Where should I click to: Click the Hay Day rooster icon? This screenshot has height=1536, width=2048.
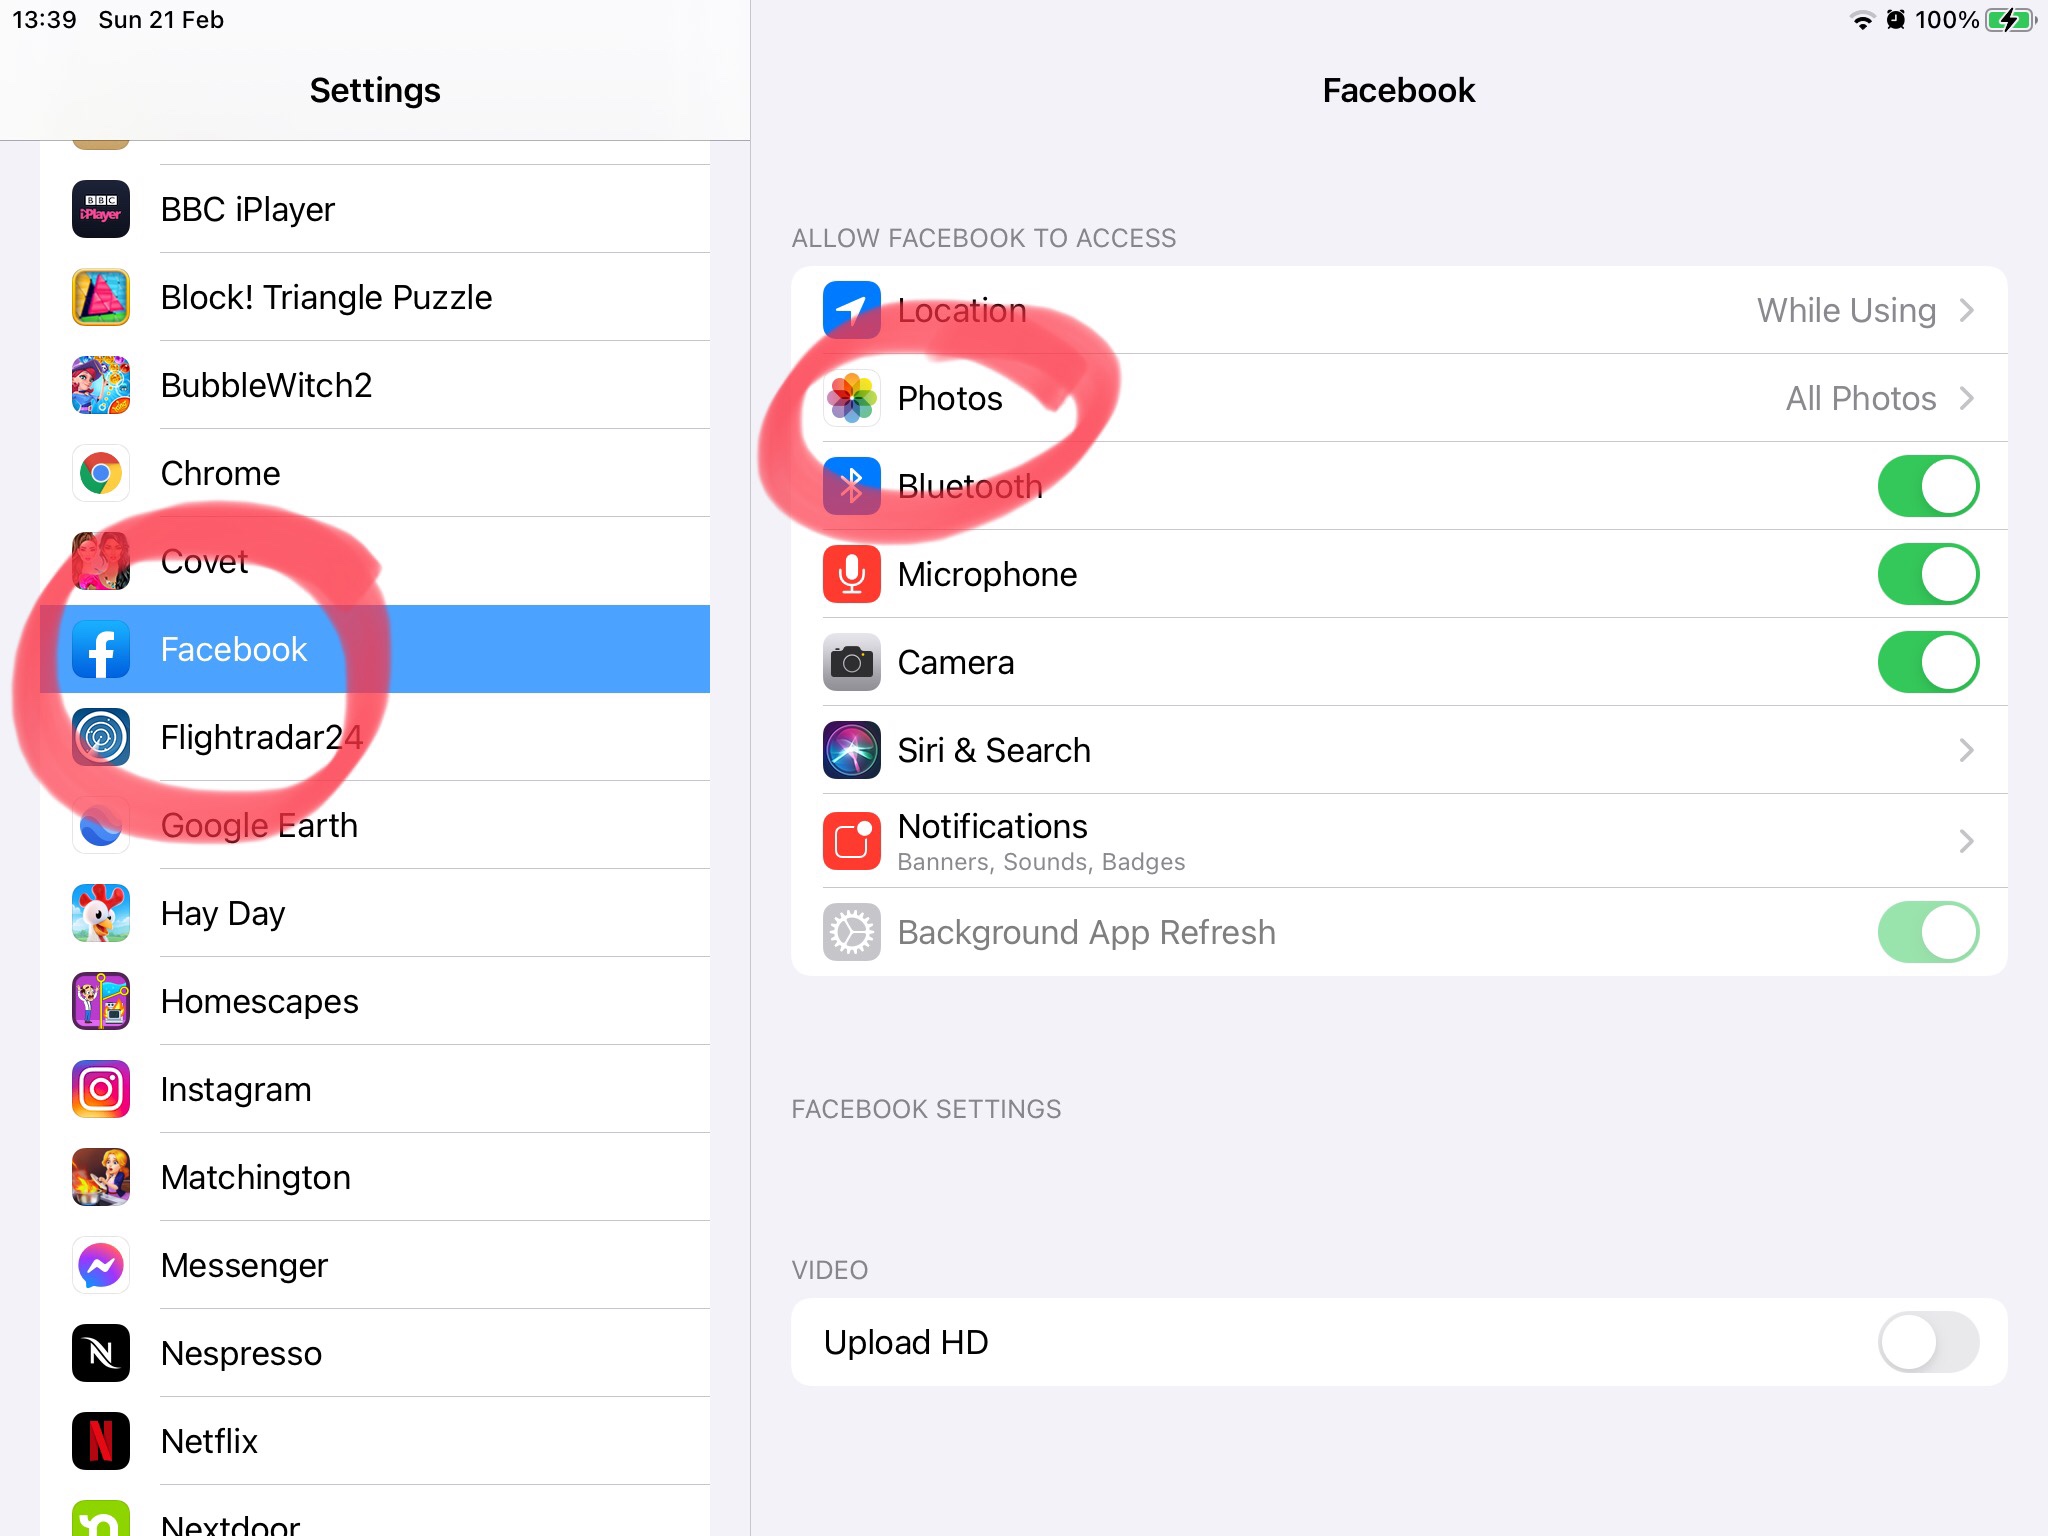tap(101, 913)
